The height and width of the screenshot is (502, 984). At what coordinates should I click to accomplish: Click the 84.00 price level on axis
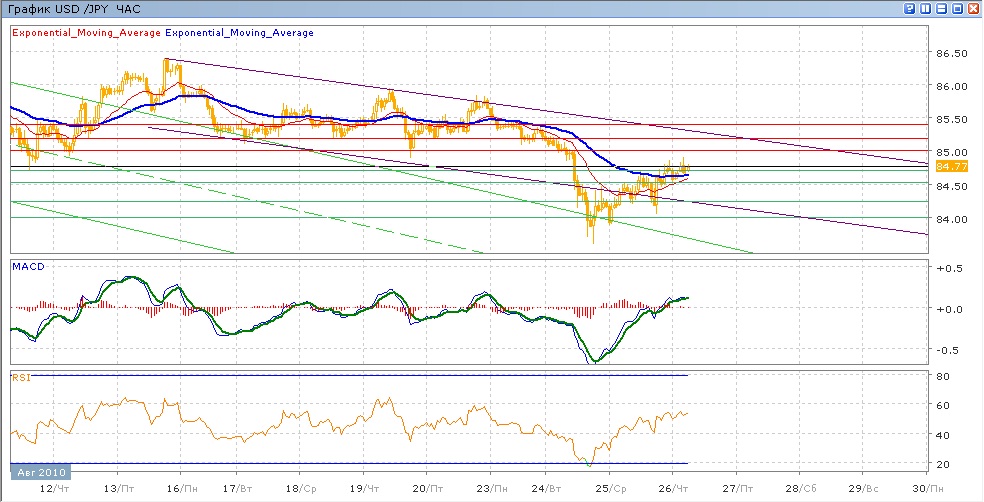coord(952,219)
